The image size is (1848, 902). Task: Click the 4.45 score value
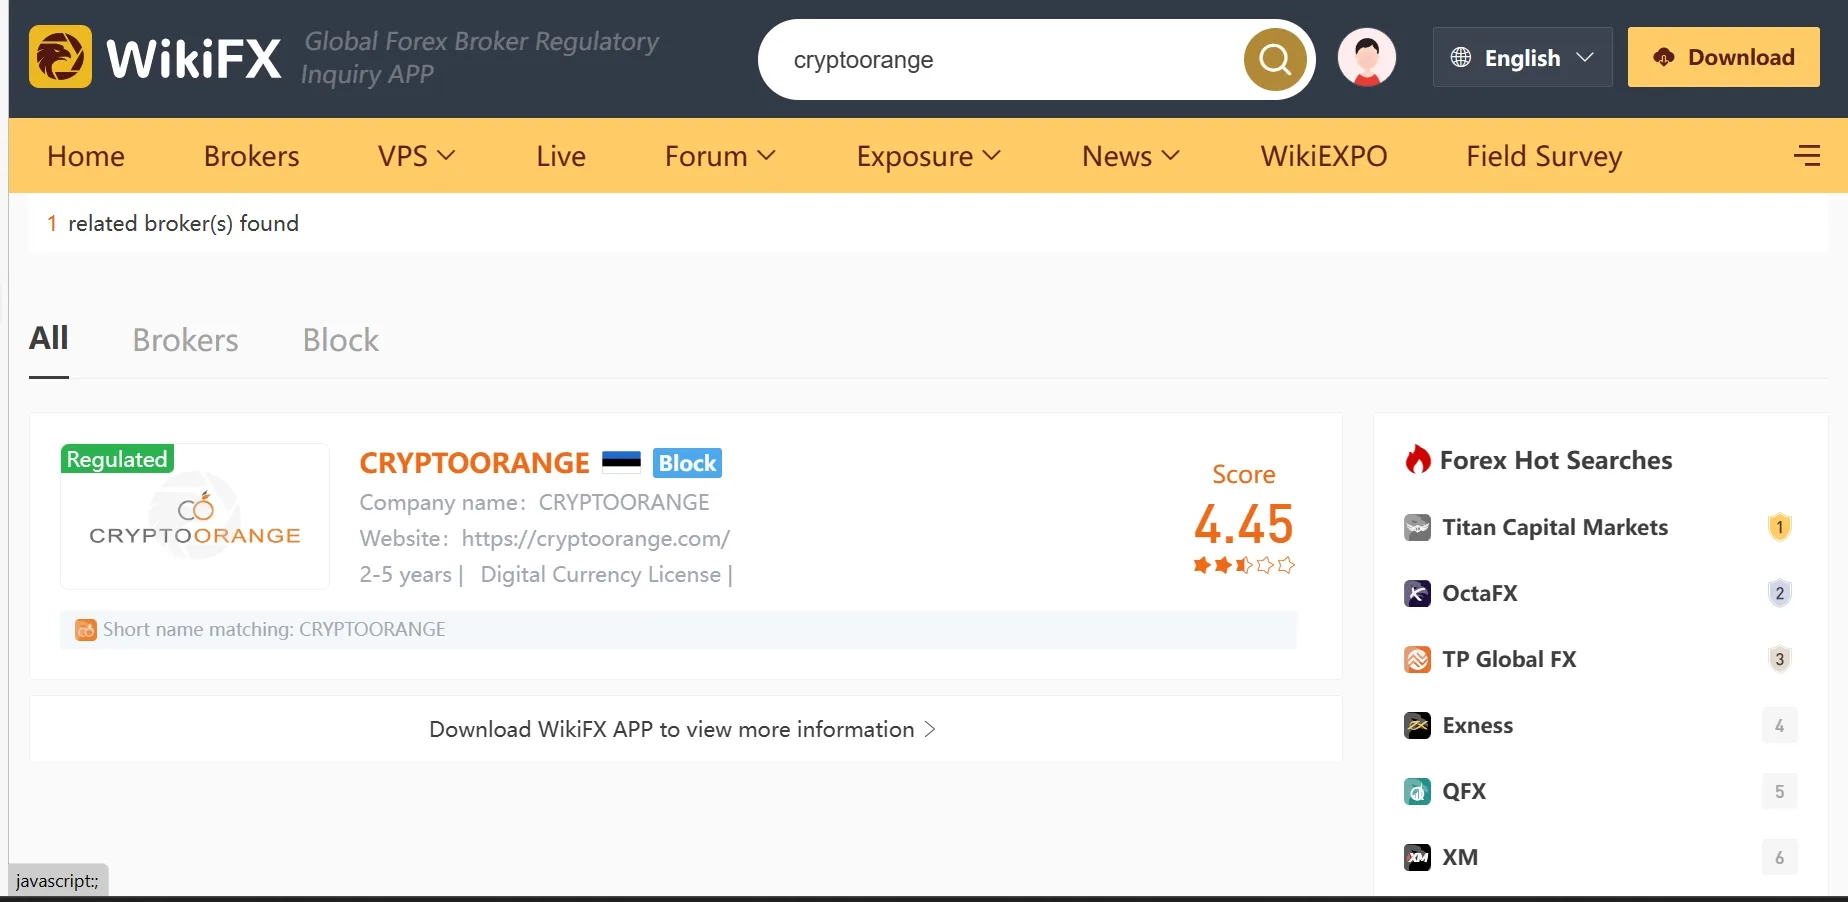point(1244,523)
